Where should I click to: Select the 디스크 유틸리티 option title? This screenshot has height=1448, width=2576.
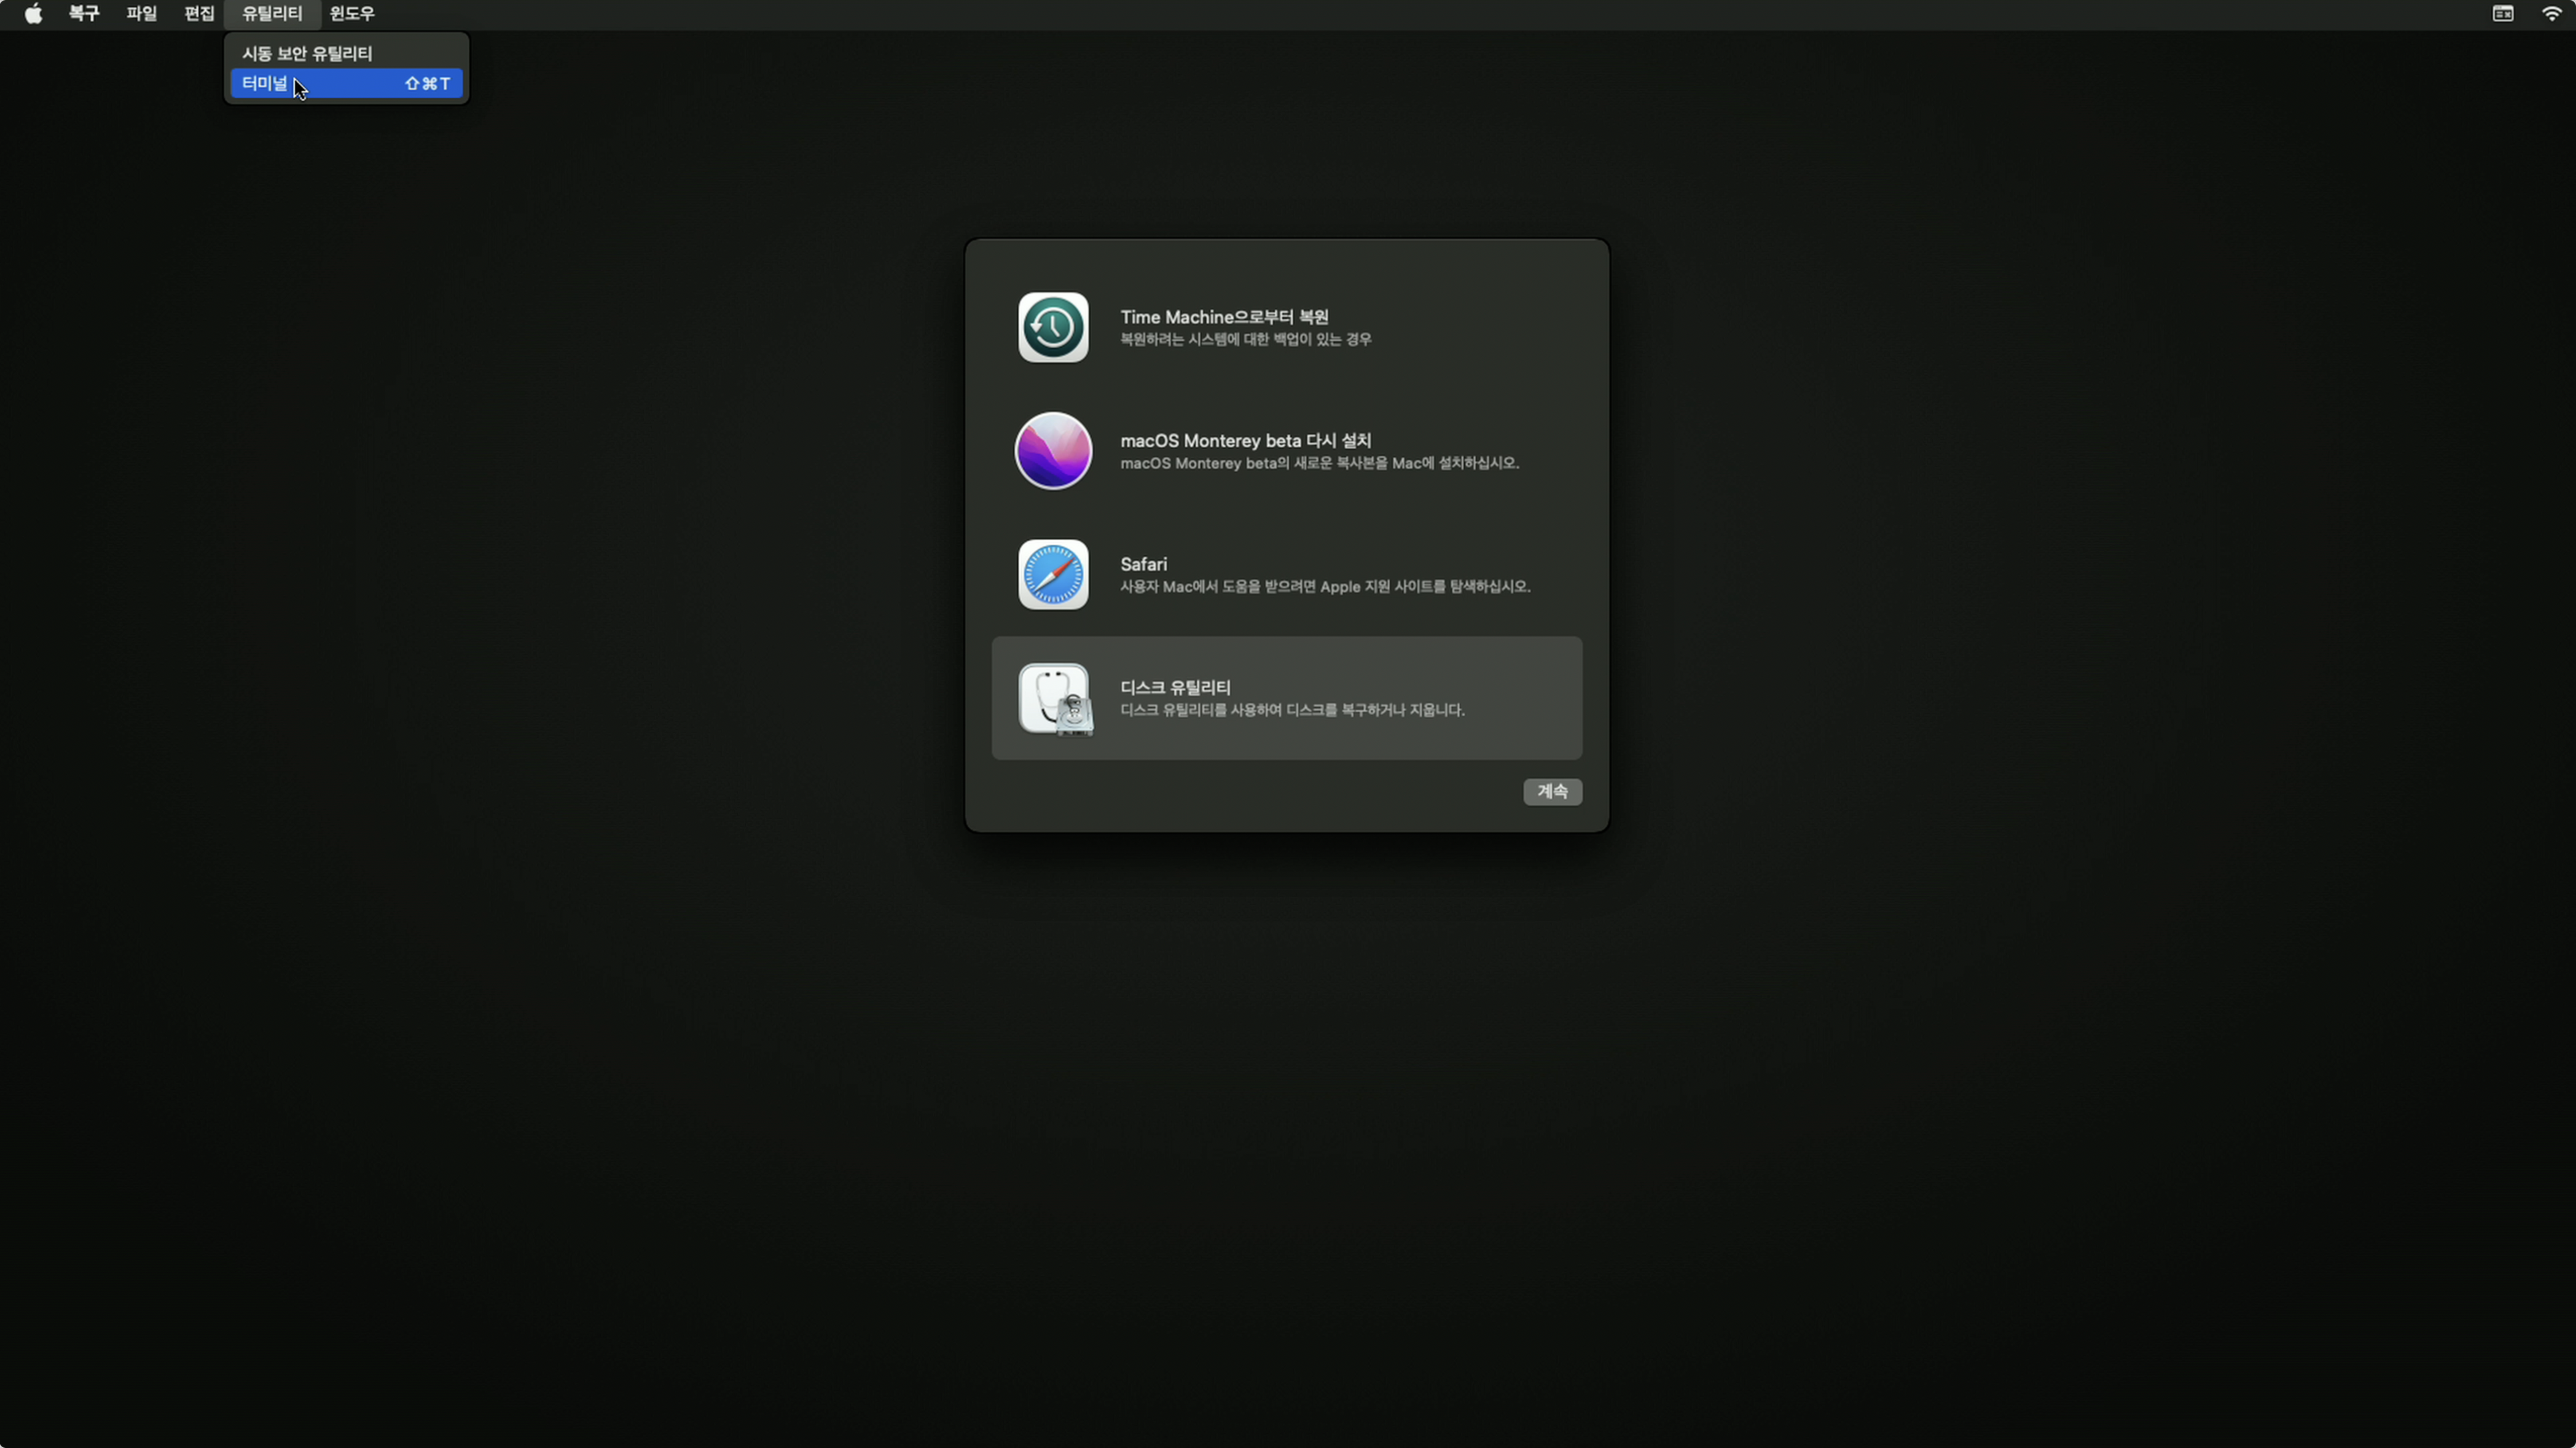pos(1175,688)
